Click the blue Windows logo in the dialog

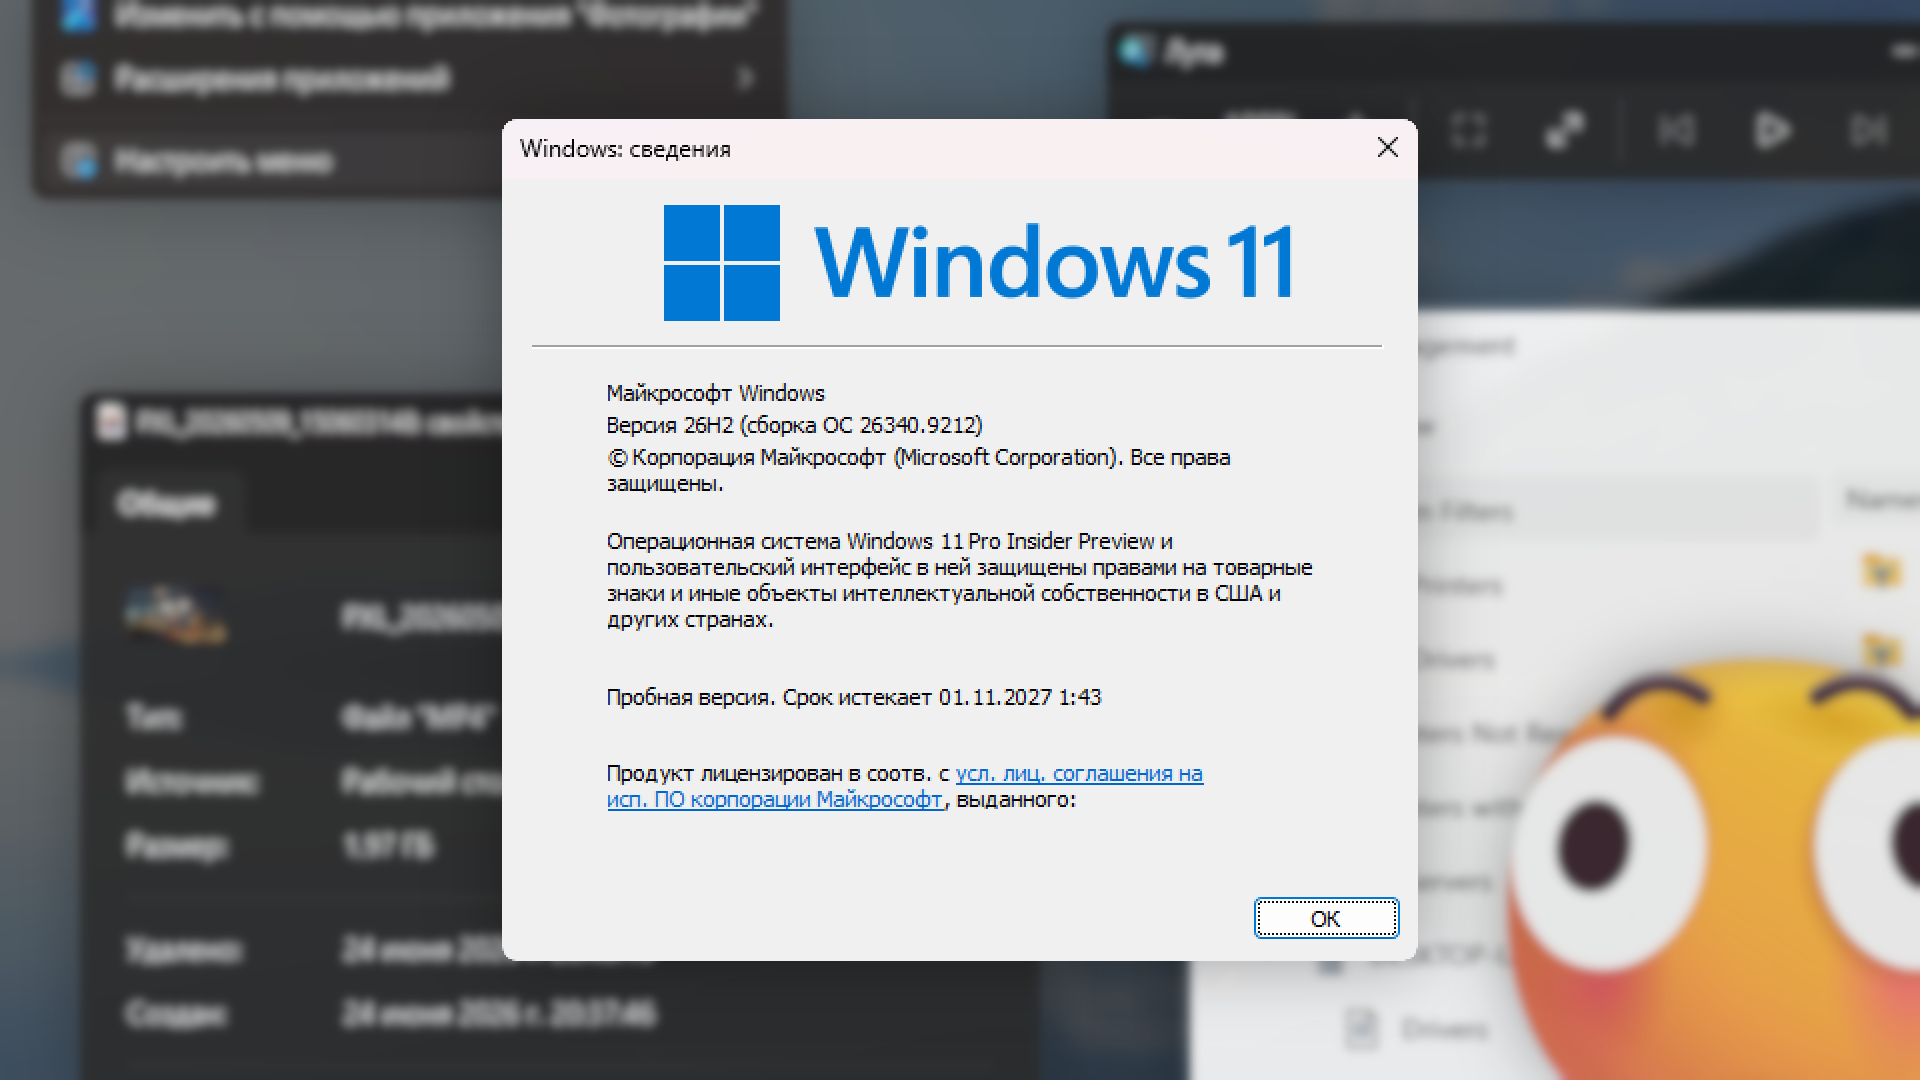[722, 263]
